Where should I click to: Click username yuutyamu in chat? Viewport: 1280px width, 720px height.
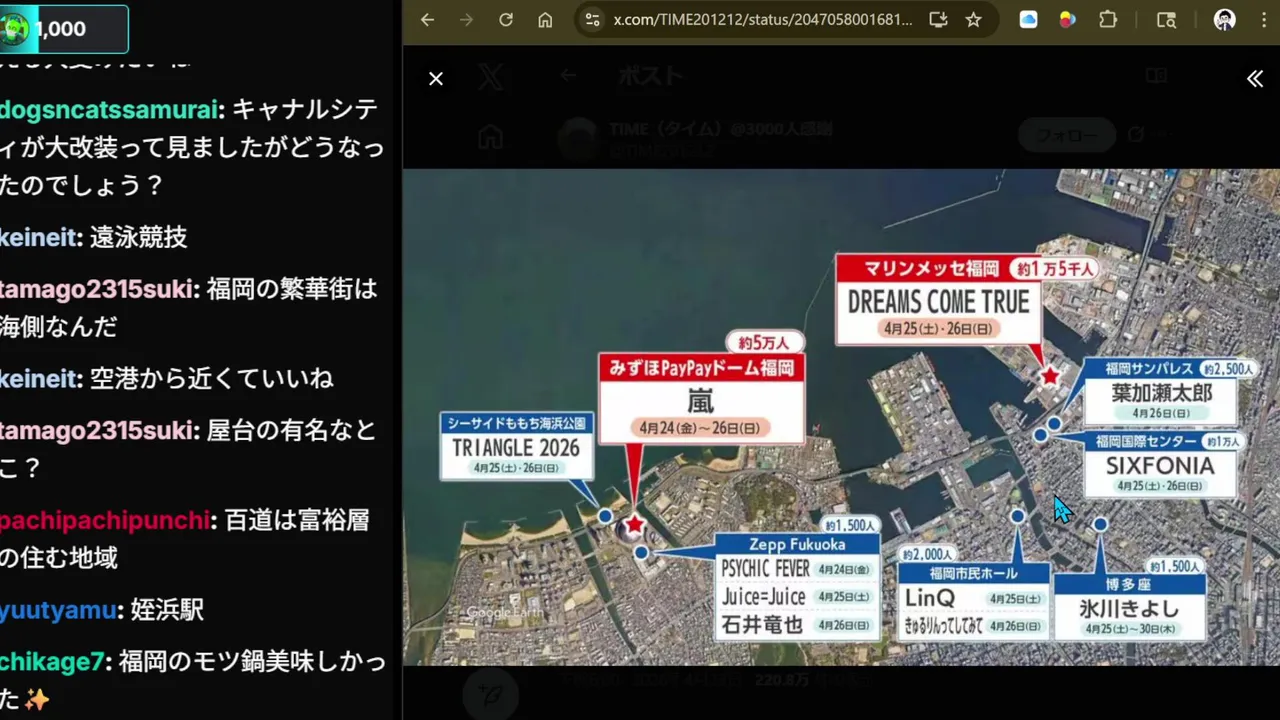pyautogui.click(x=57, y=609)
